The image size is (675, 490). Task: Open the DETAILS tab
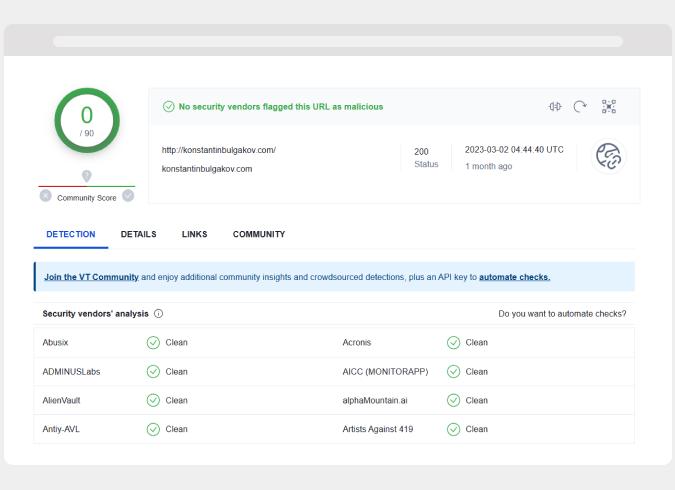138,234
